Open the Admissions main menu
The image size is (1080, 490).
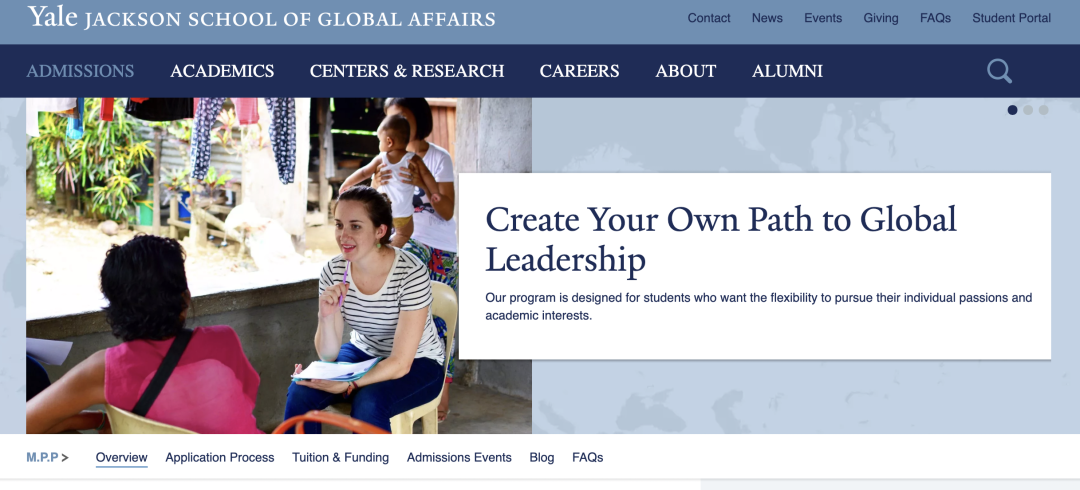click(x=80, y=71)
